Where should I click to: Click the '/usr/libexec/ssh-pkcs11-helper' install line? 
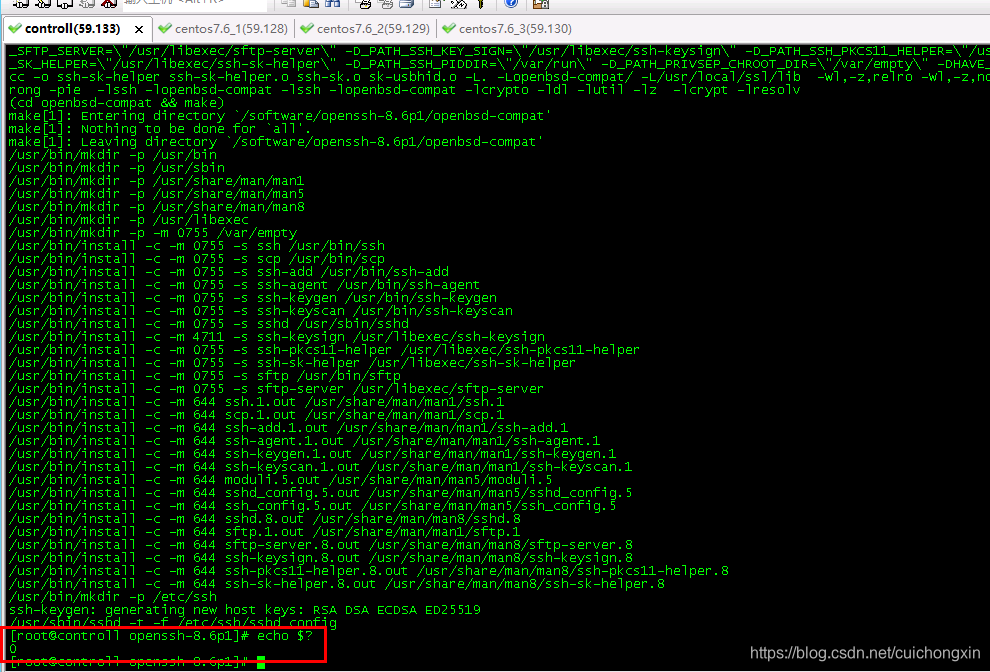tap(324, 350)
